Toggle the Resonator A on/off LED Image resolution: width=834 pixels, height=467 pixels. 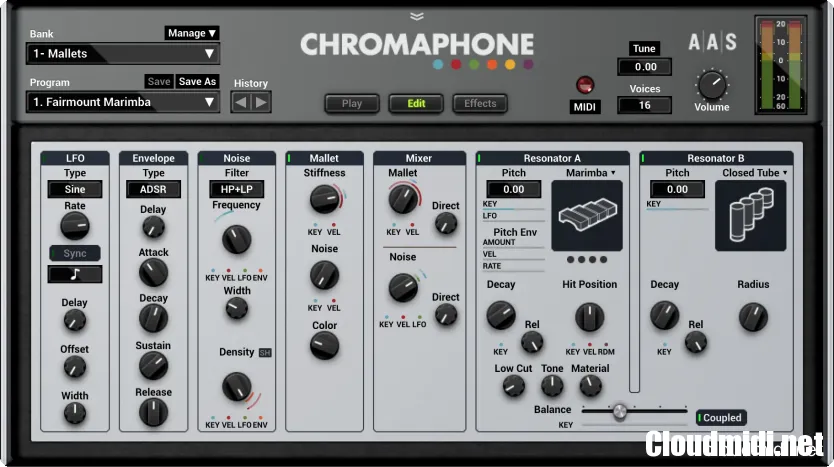pyautogui.click(x=481, y=158)
